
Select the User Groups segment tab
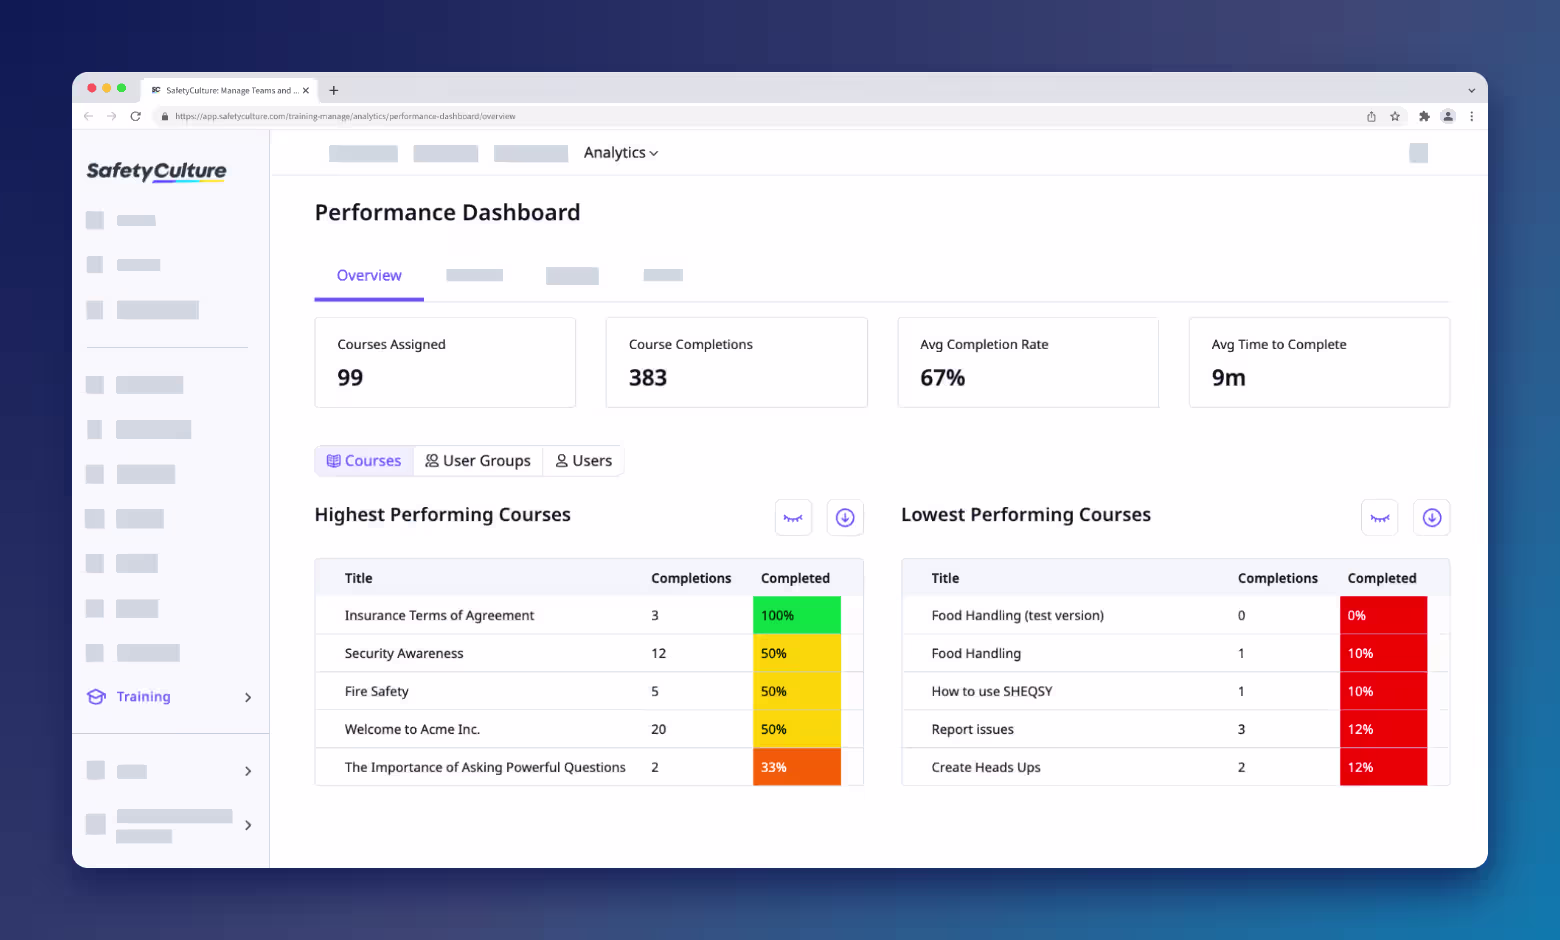tap(478, 461)
